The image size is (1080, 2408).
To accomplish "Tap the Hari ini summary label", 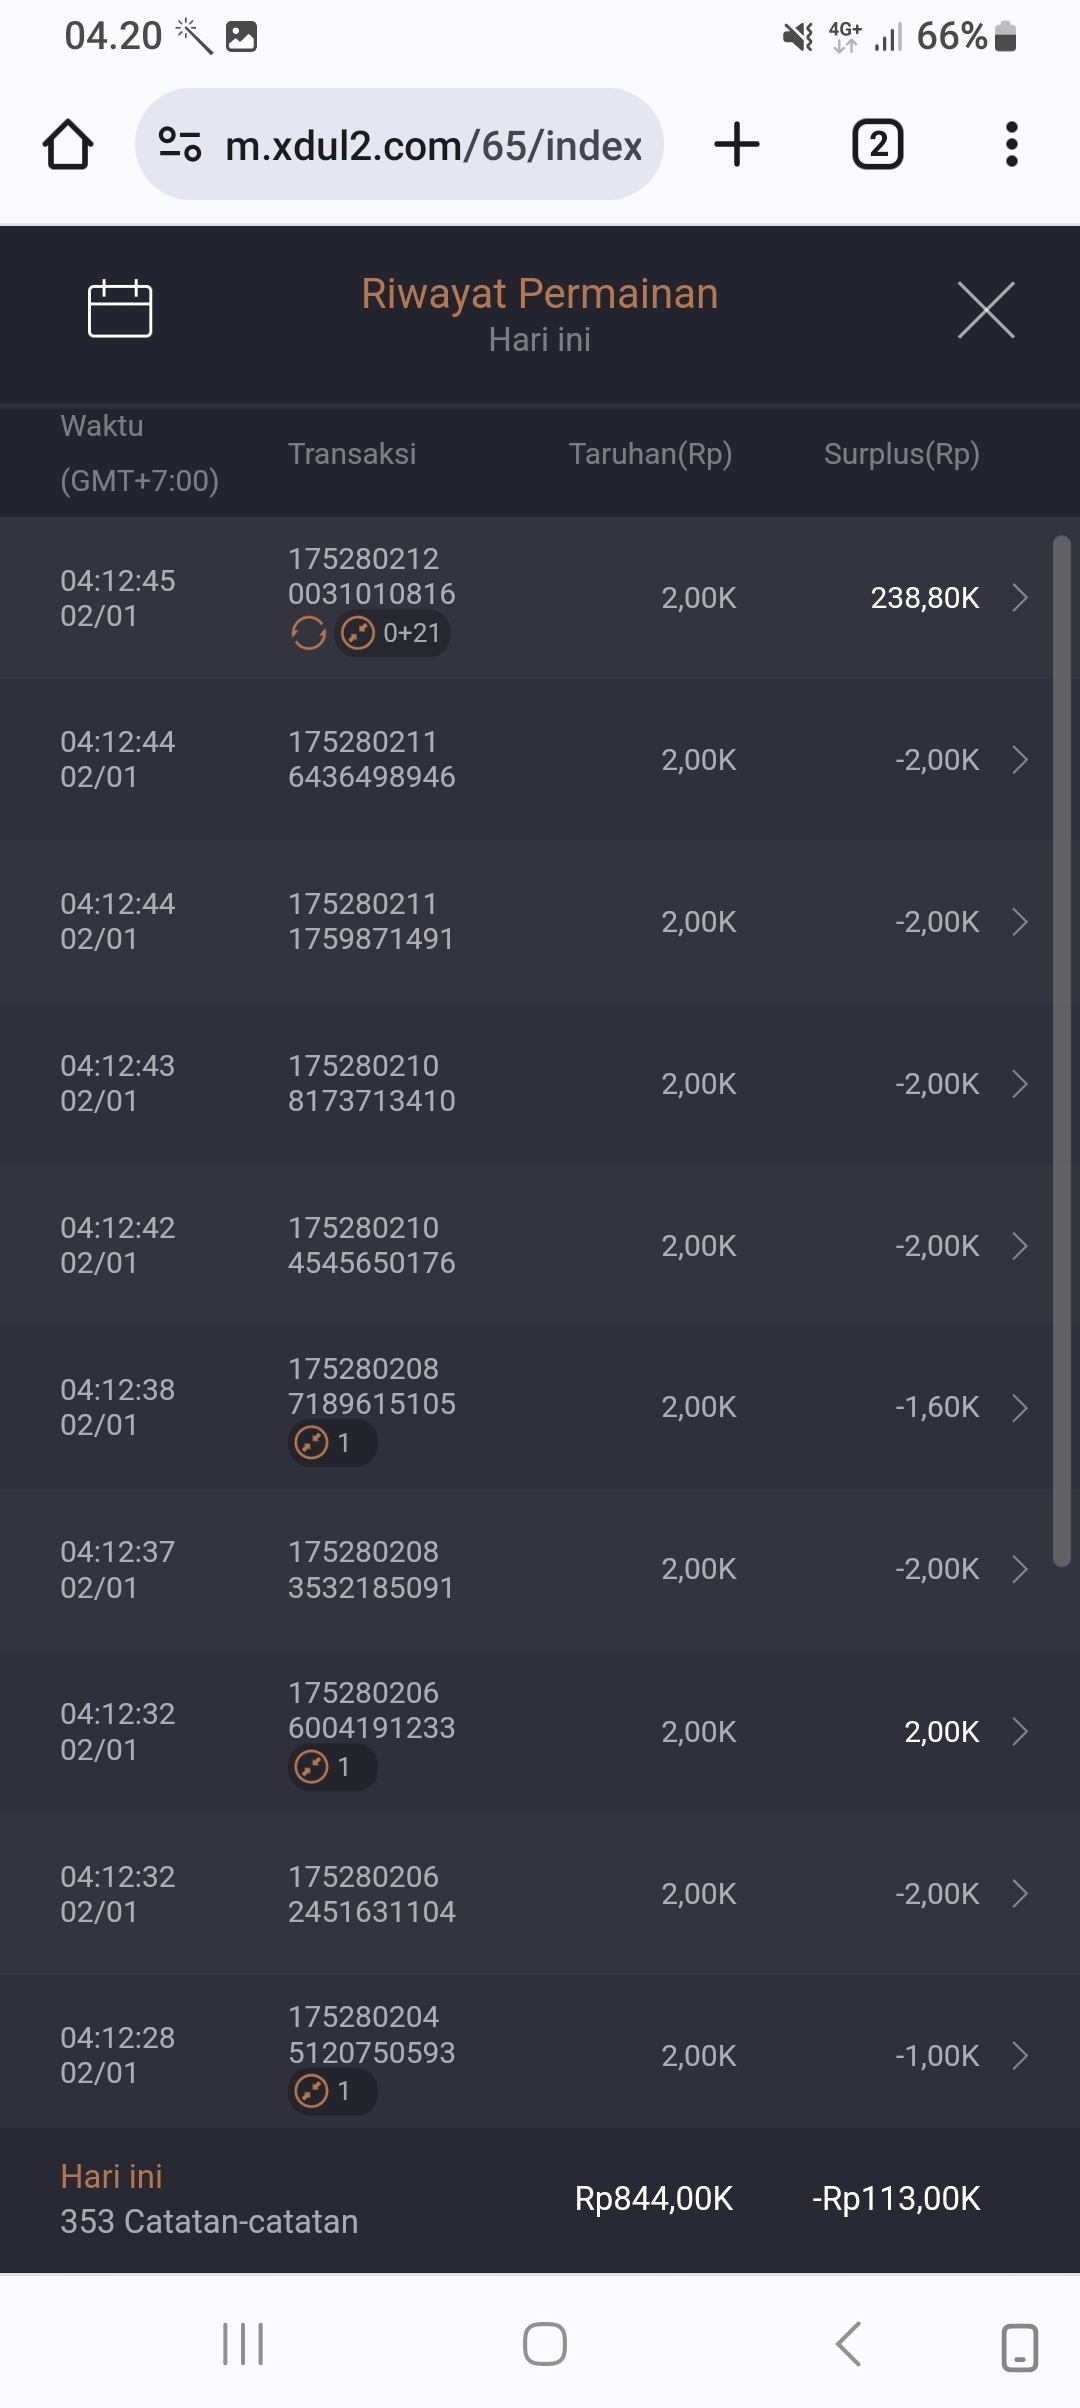I will pyautogui.click(x=111, y=2176).
